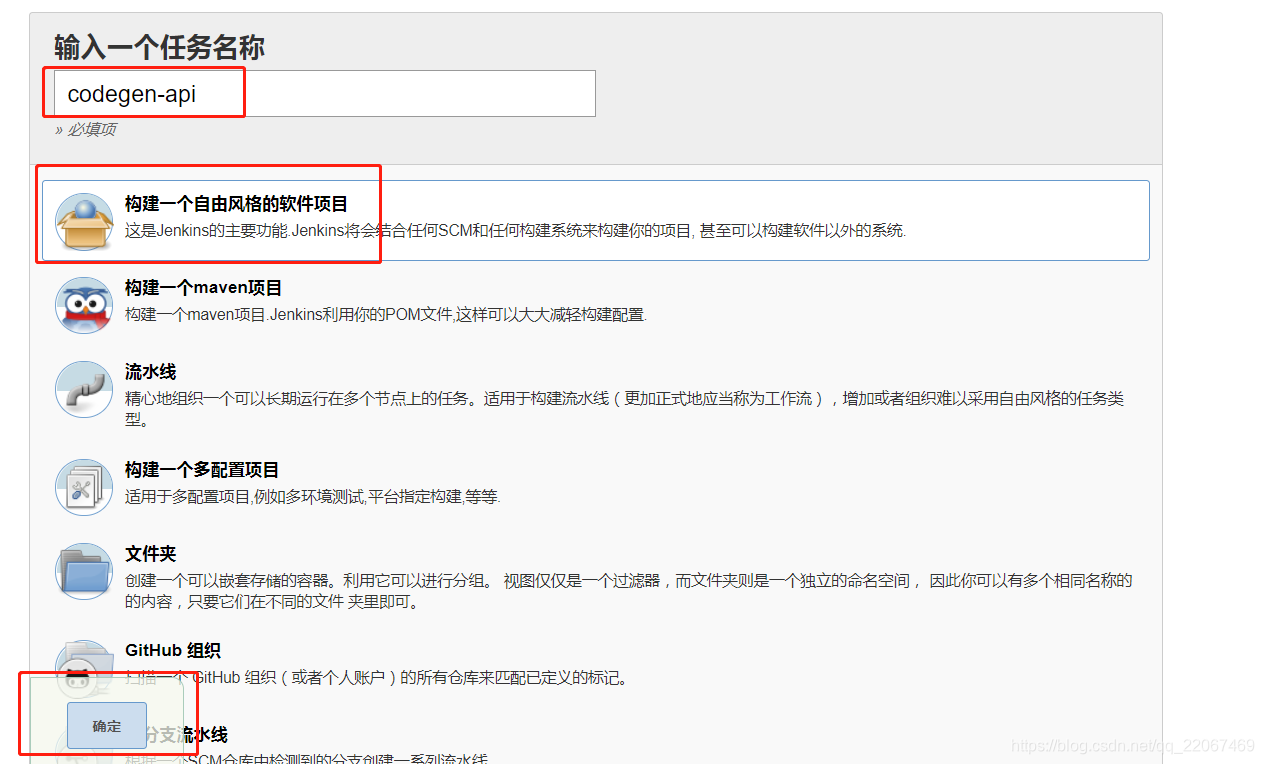The height and width of the screenshot is (764, 1264).
Task: Choose 构建一个maven项目 title
Action: pos(204,288)
